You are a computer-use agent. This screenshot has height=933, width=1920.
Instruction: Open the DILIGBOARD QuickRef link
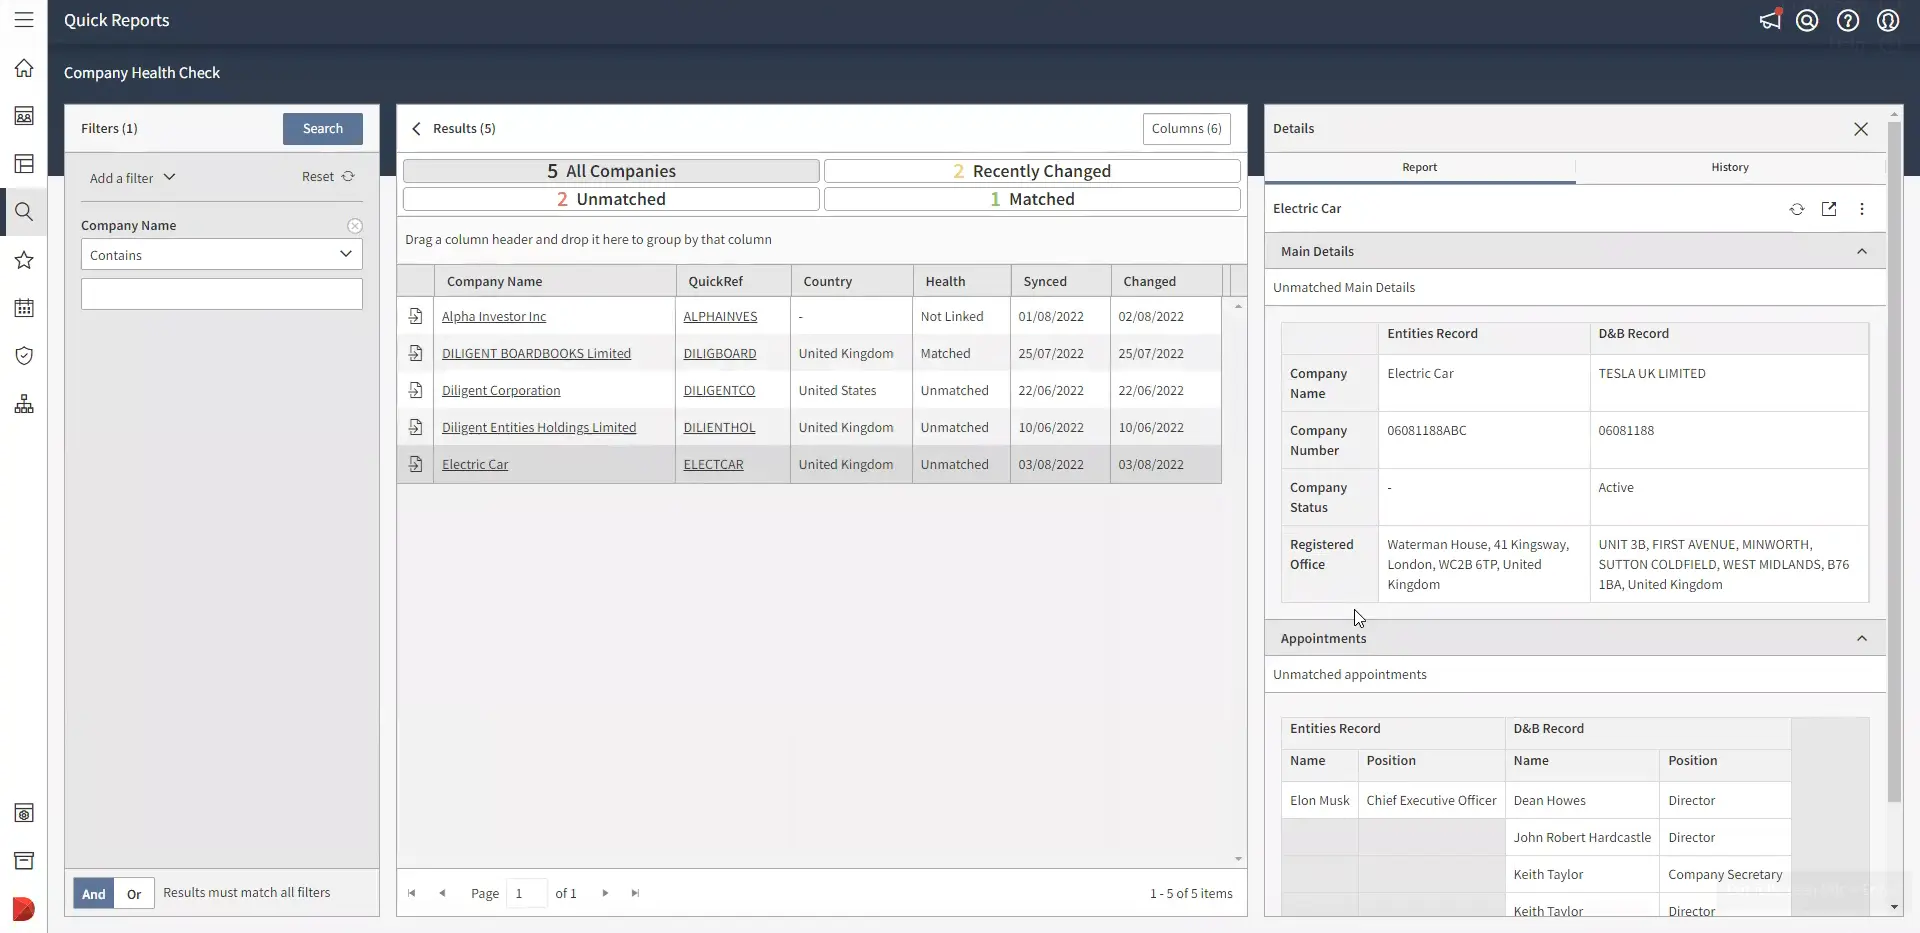(720, 353)
